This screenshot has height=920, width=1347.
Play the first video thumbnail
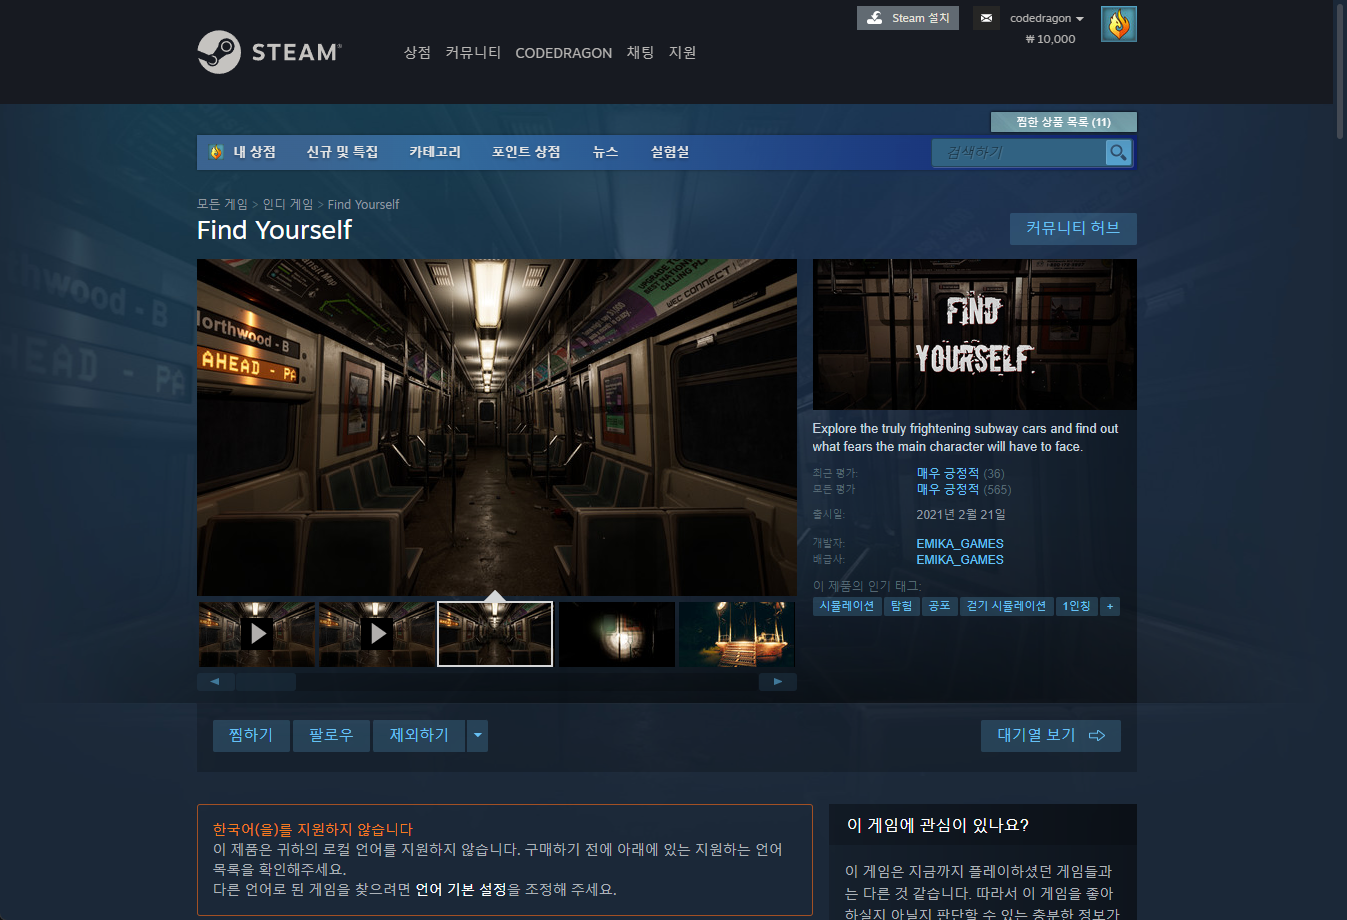pos(257,634)
